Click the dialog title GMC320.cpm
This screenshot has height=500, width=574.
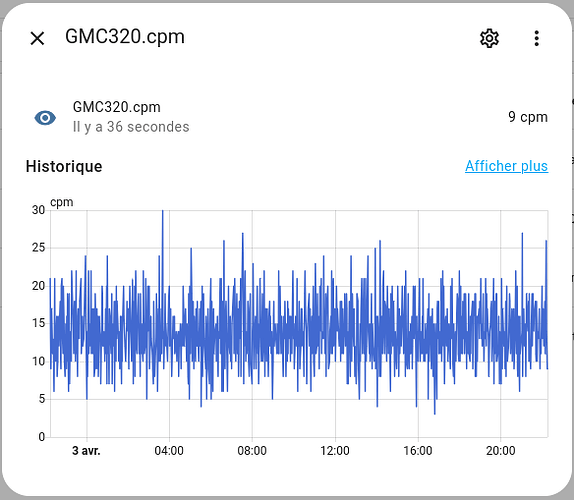pyautogui.click(x=124, y=37)
